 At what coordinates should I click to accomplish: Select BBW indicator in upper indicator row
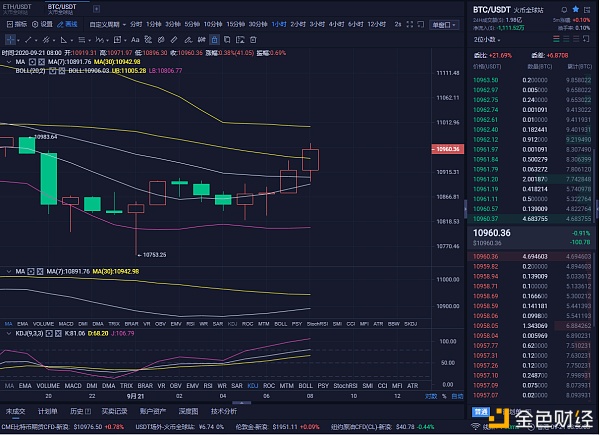pos(394,324)
